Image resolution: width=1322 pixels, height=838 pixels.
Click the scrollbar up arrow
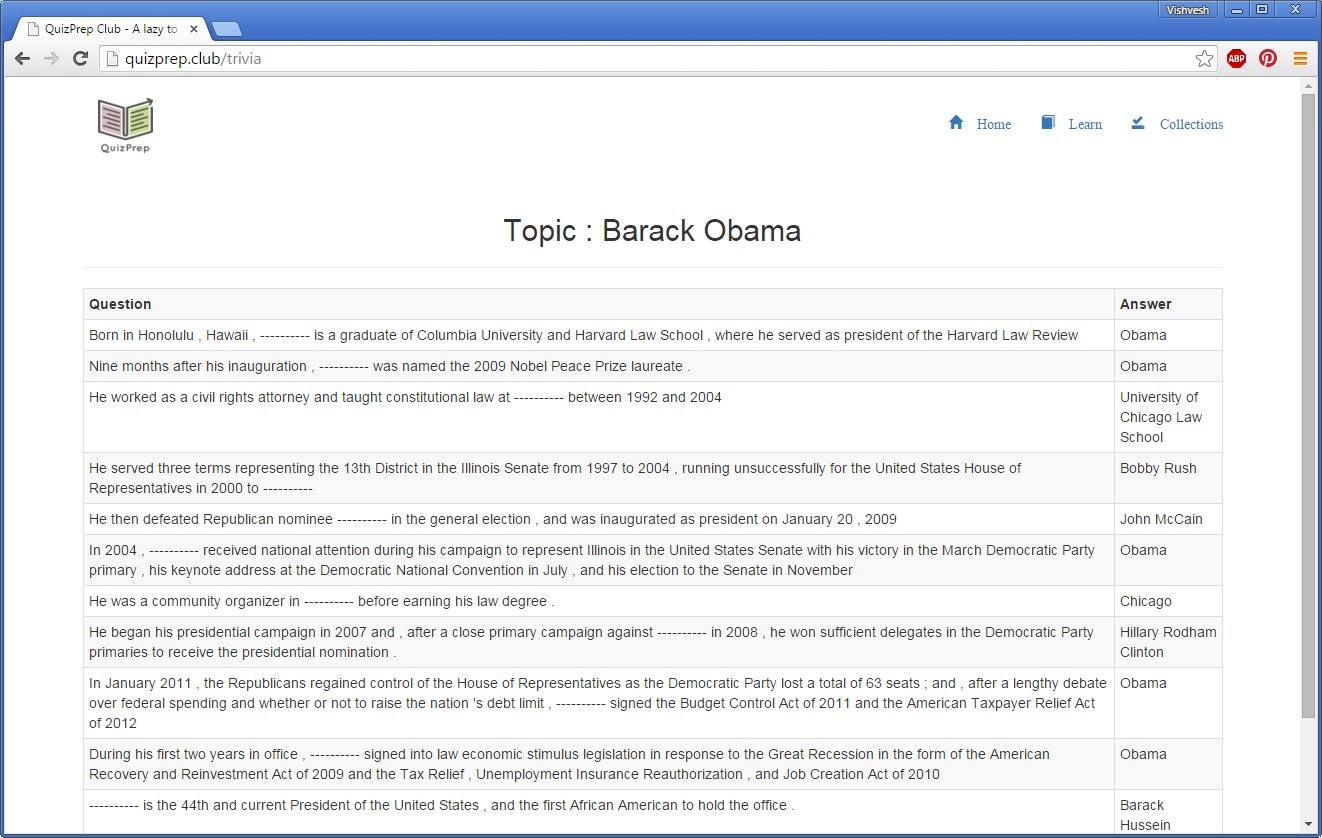click(1308, 86)
